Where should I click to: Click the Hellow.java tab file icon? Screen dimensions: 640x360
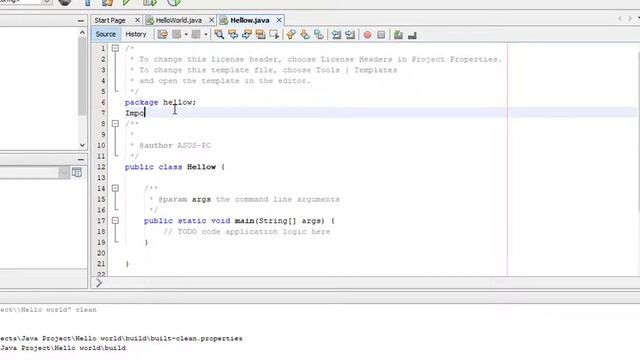click(x=223, y=20)
